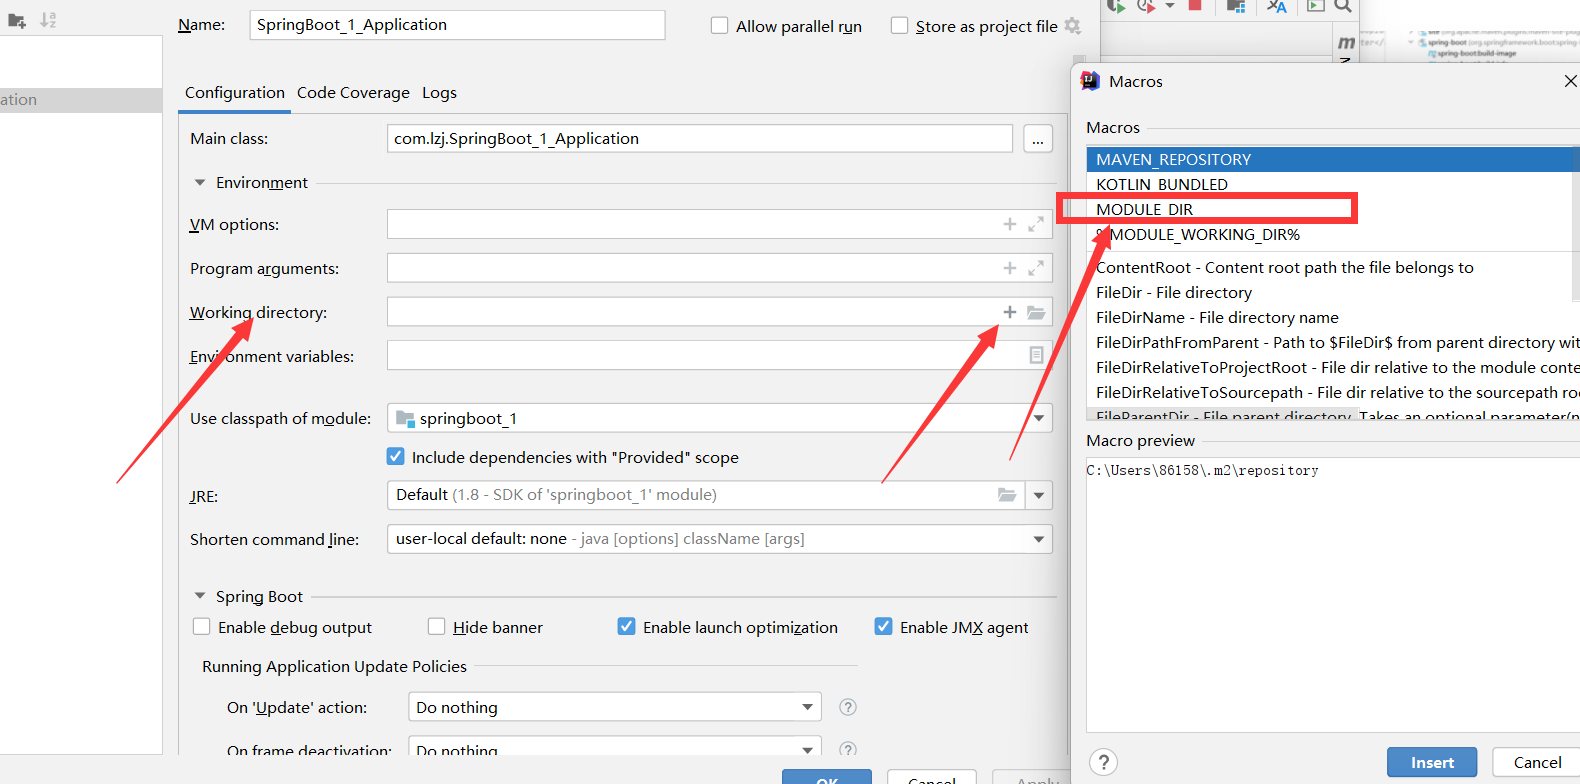This screenshot has height=784, width=1580.
Task: Open the Translate tool in the IDE toolbar
Action: coord(1277,6)
